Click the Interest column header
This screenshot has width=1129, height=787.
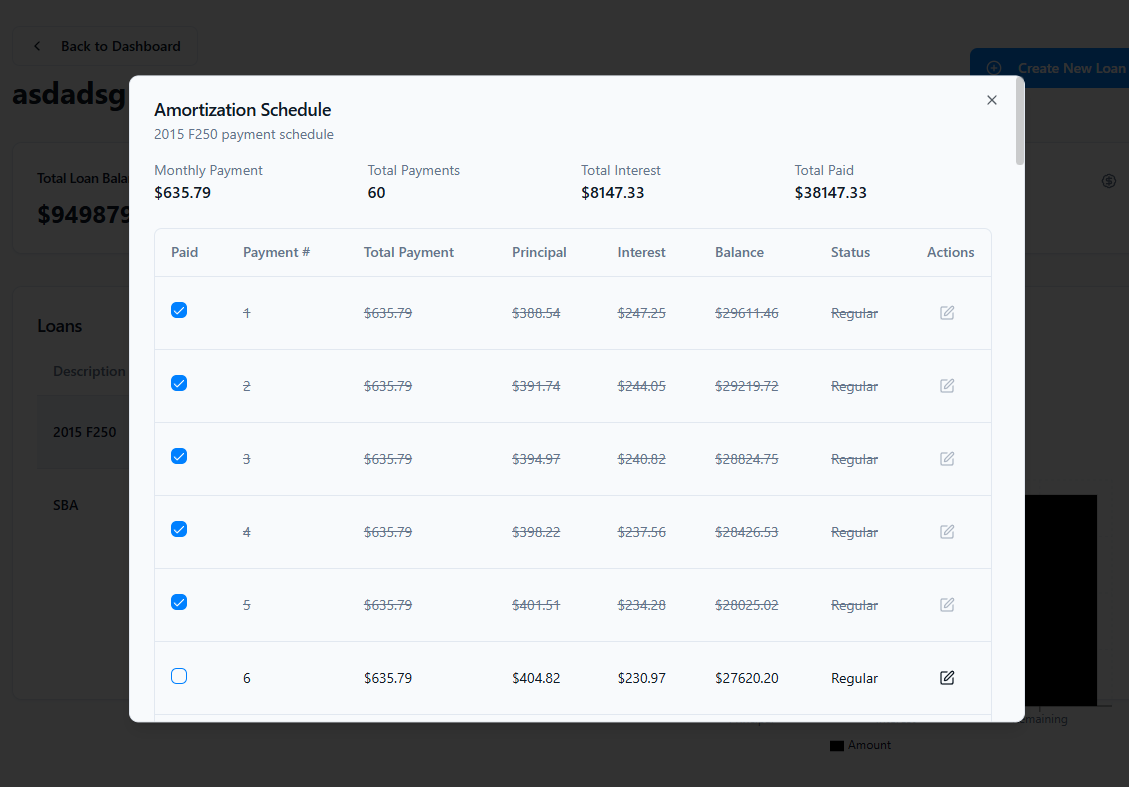(x=641, y=253)
